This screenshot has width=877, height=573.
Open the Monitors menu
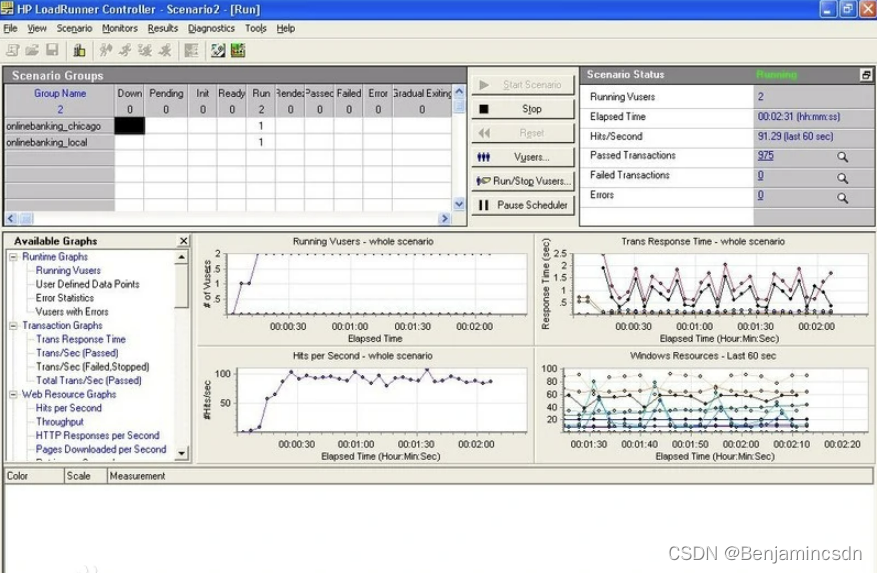pyautogui.click(x=120, y=28)
